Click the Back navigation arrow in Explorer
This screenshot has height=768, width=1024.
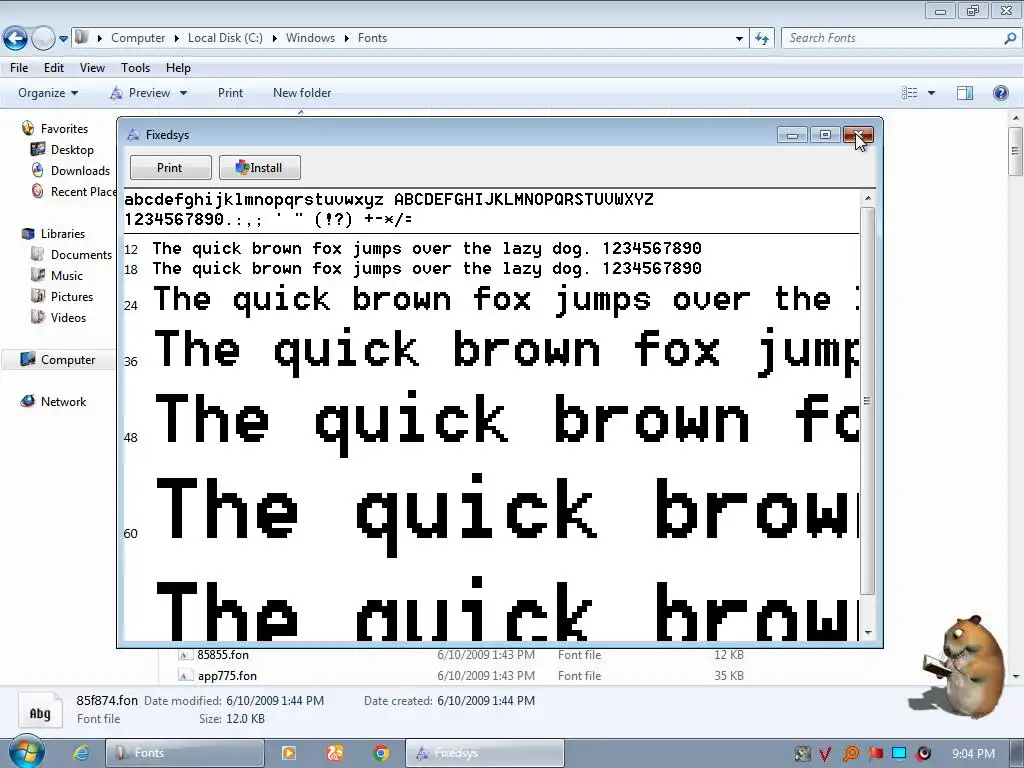tap(16, 39)
